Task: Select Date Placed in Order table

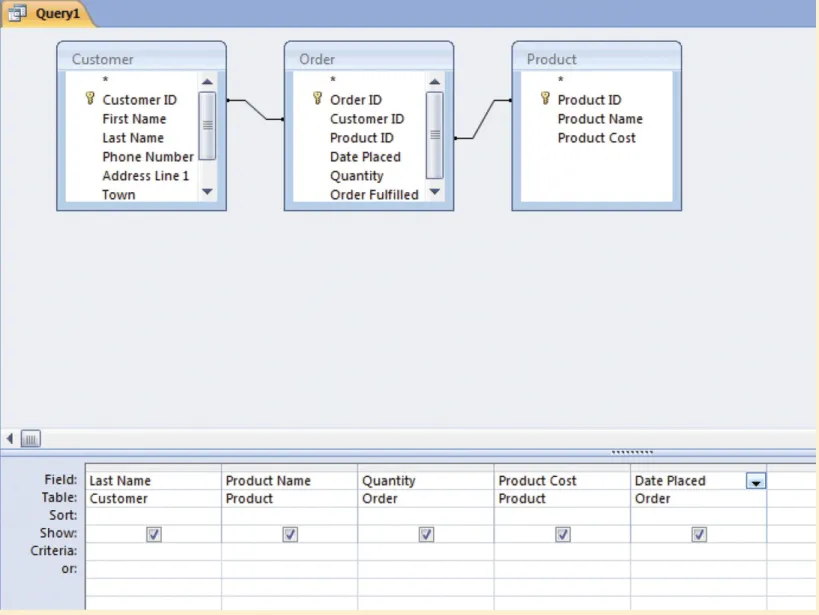Action: pos(365,157)
